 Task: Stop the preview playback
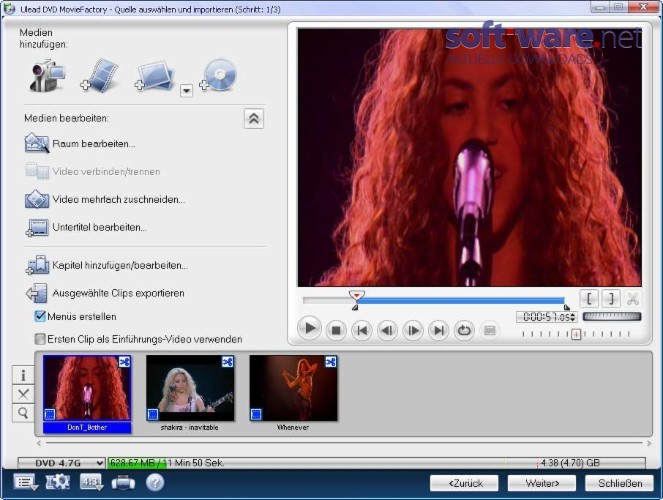pyautogui.click(x=336, y=331)
